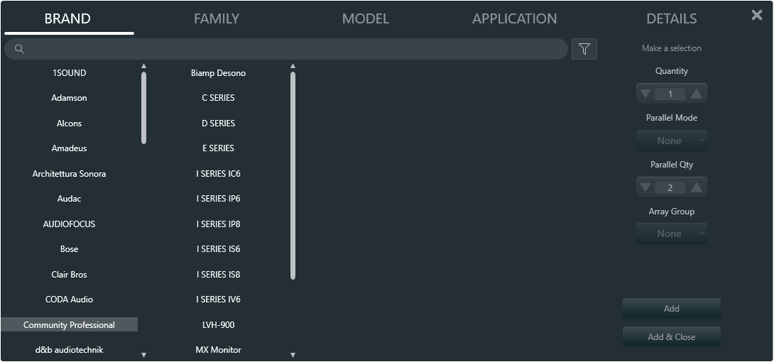Select the AUDIOFOCUS brand
Viewport: 774px width, 362px height.
point(69,224)
